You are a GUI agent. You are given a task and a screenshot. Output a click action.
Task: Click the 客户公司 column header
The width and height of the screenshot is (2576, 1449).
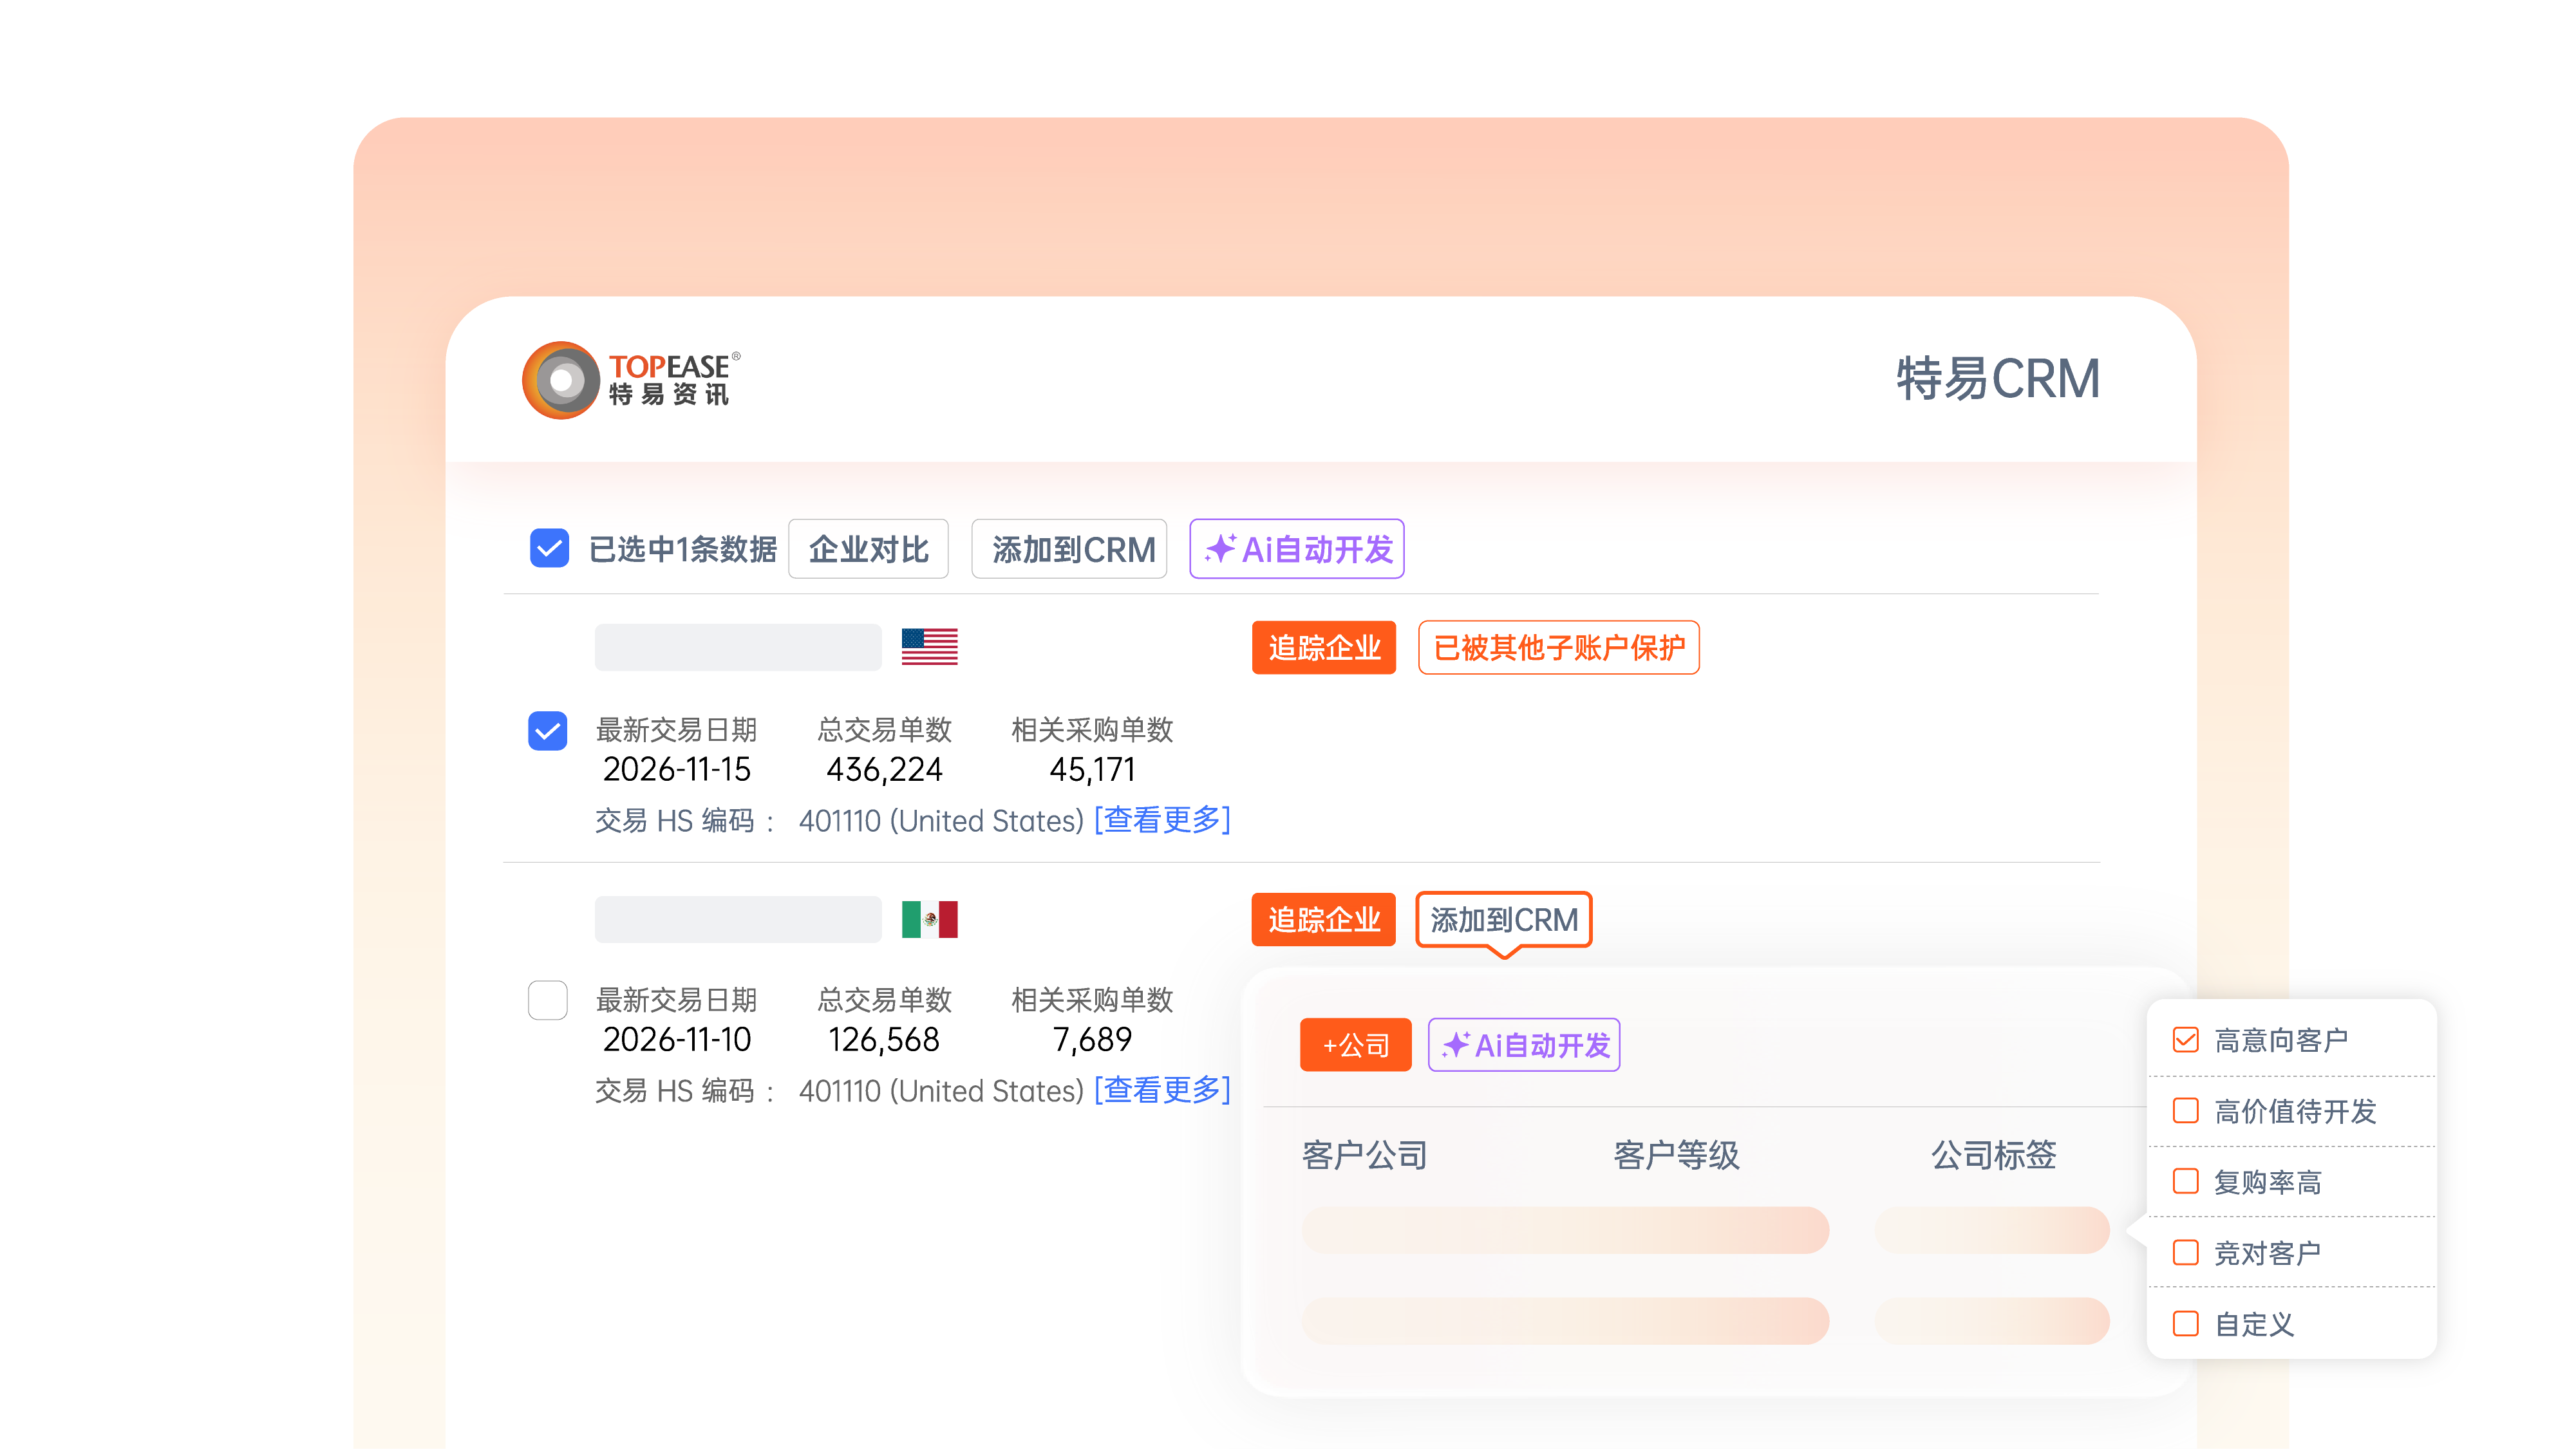point(1365,1155)
